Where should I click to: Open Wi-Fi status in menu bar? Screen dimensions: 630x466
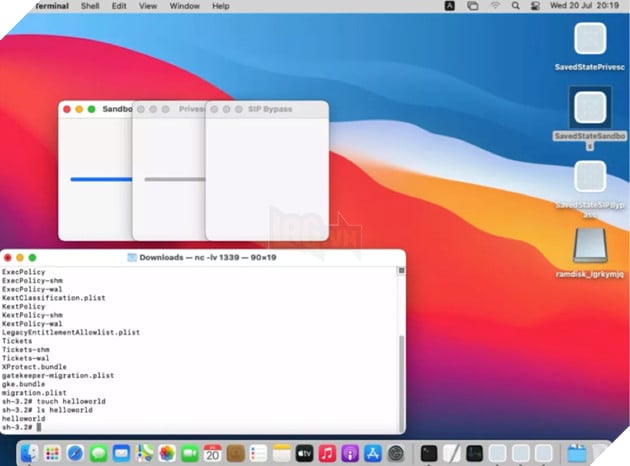point(495,6)
